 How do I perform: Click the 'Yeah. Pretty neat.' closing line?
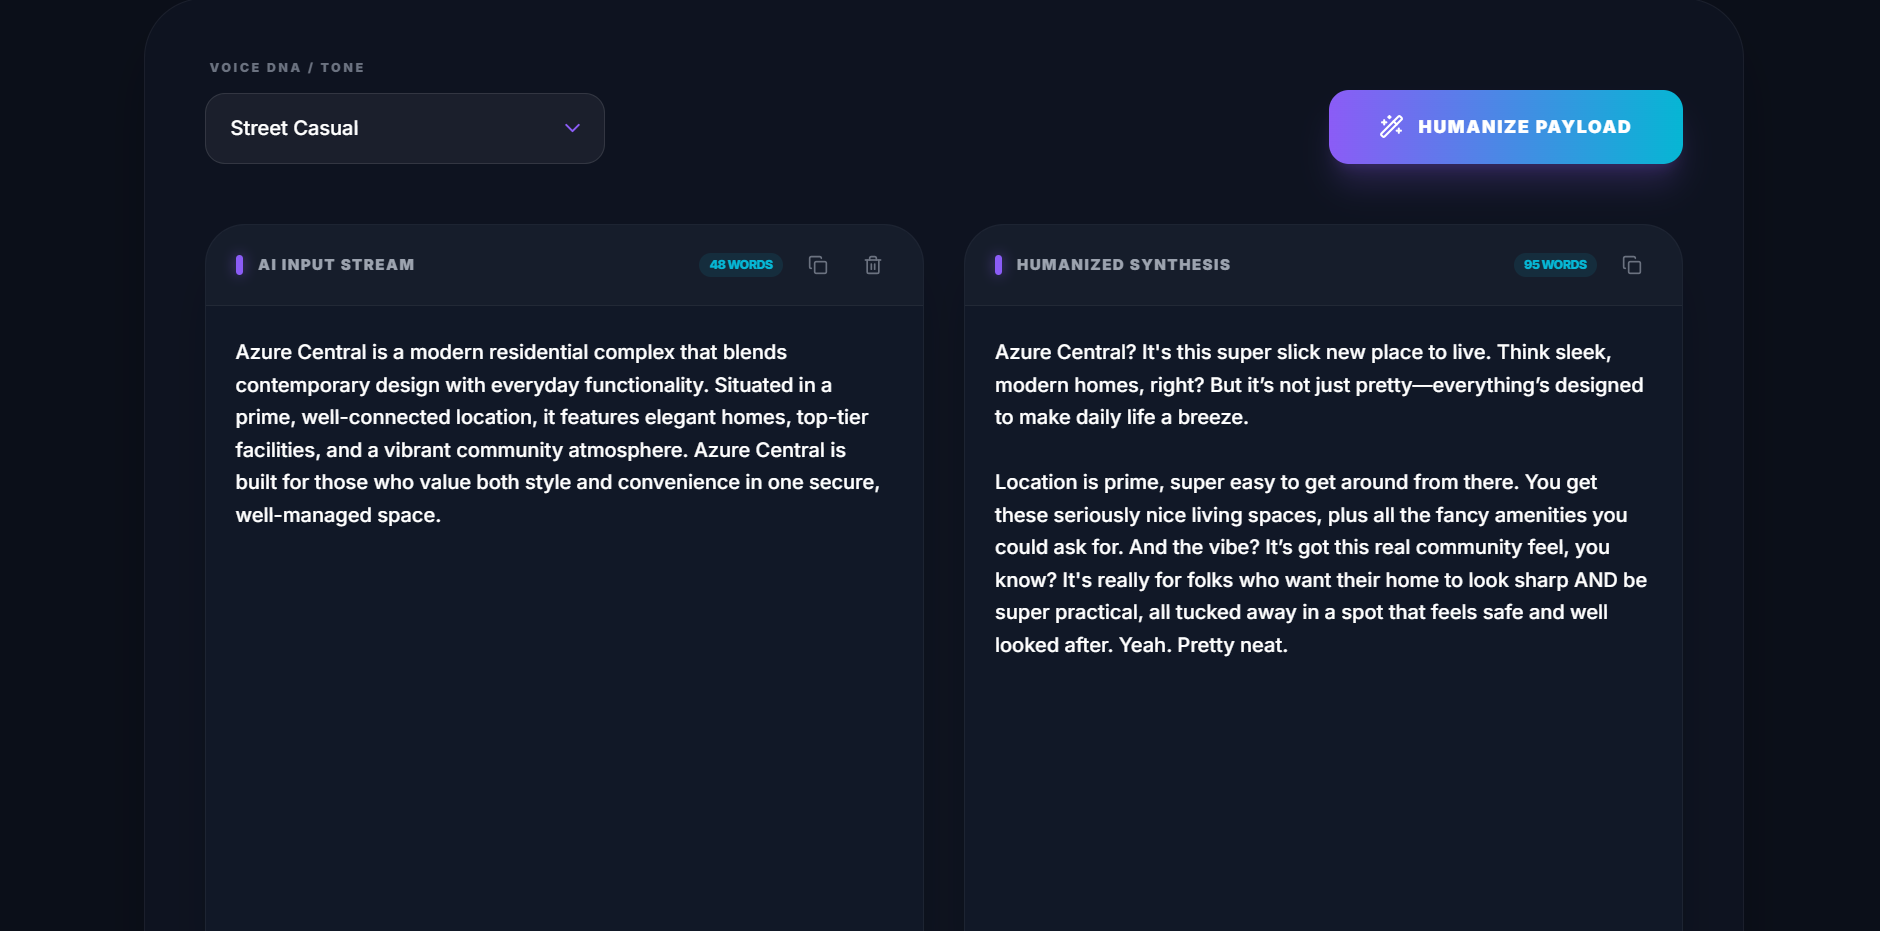(1203, 645)
